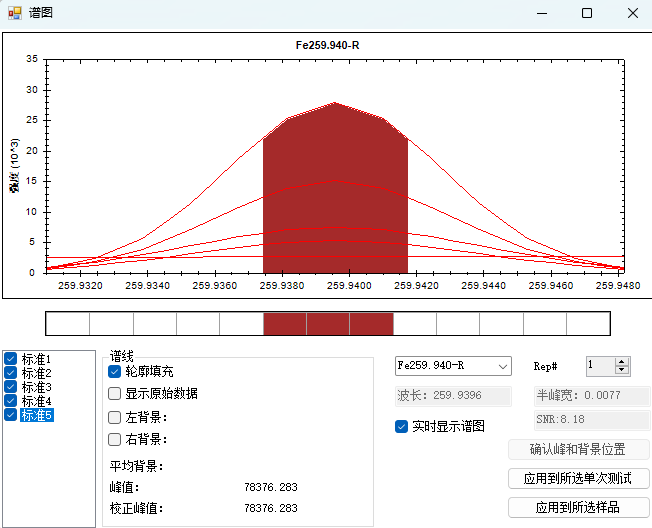
Task: Click the app icon in title bar
Action: pyautogui.click(x=15, y=13)
